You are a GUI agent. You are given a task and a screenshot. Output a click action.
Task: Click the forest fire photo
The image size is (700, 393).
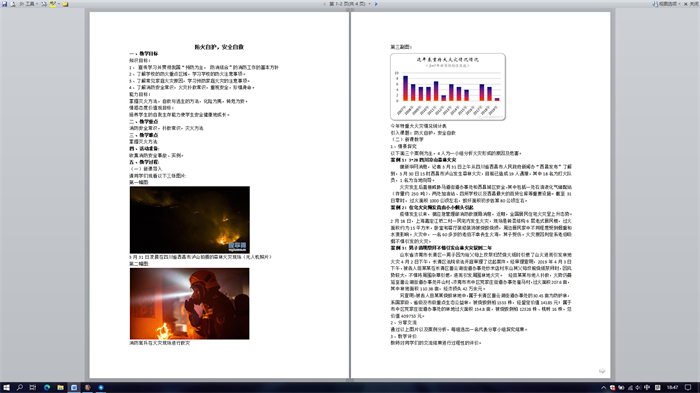pyautogui.click(x=190, y=220)
